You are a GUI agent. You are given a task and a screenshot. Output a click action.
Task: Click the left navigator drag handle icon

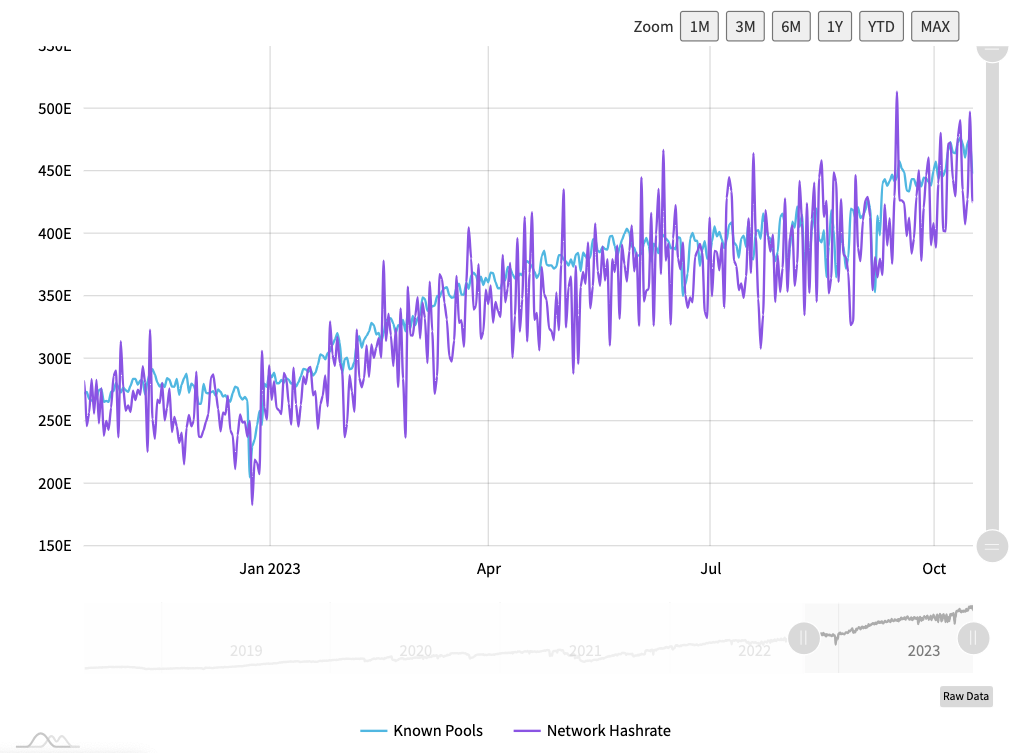pos(804,637)
